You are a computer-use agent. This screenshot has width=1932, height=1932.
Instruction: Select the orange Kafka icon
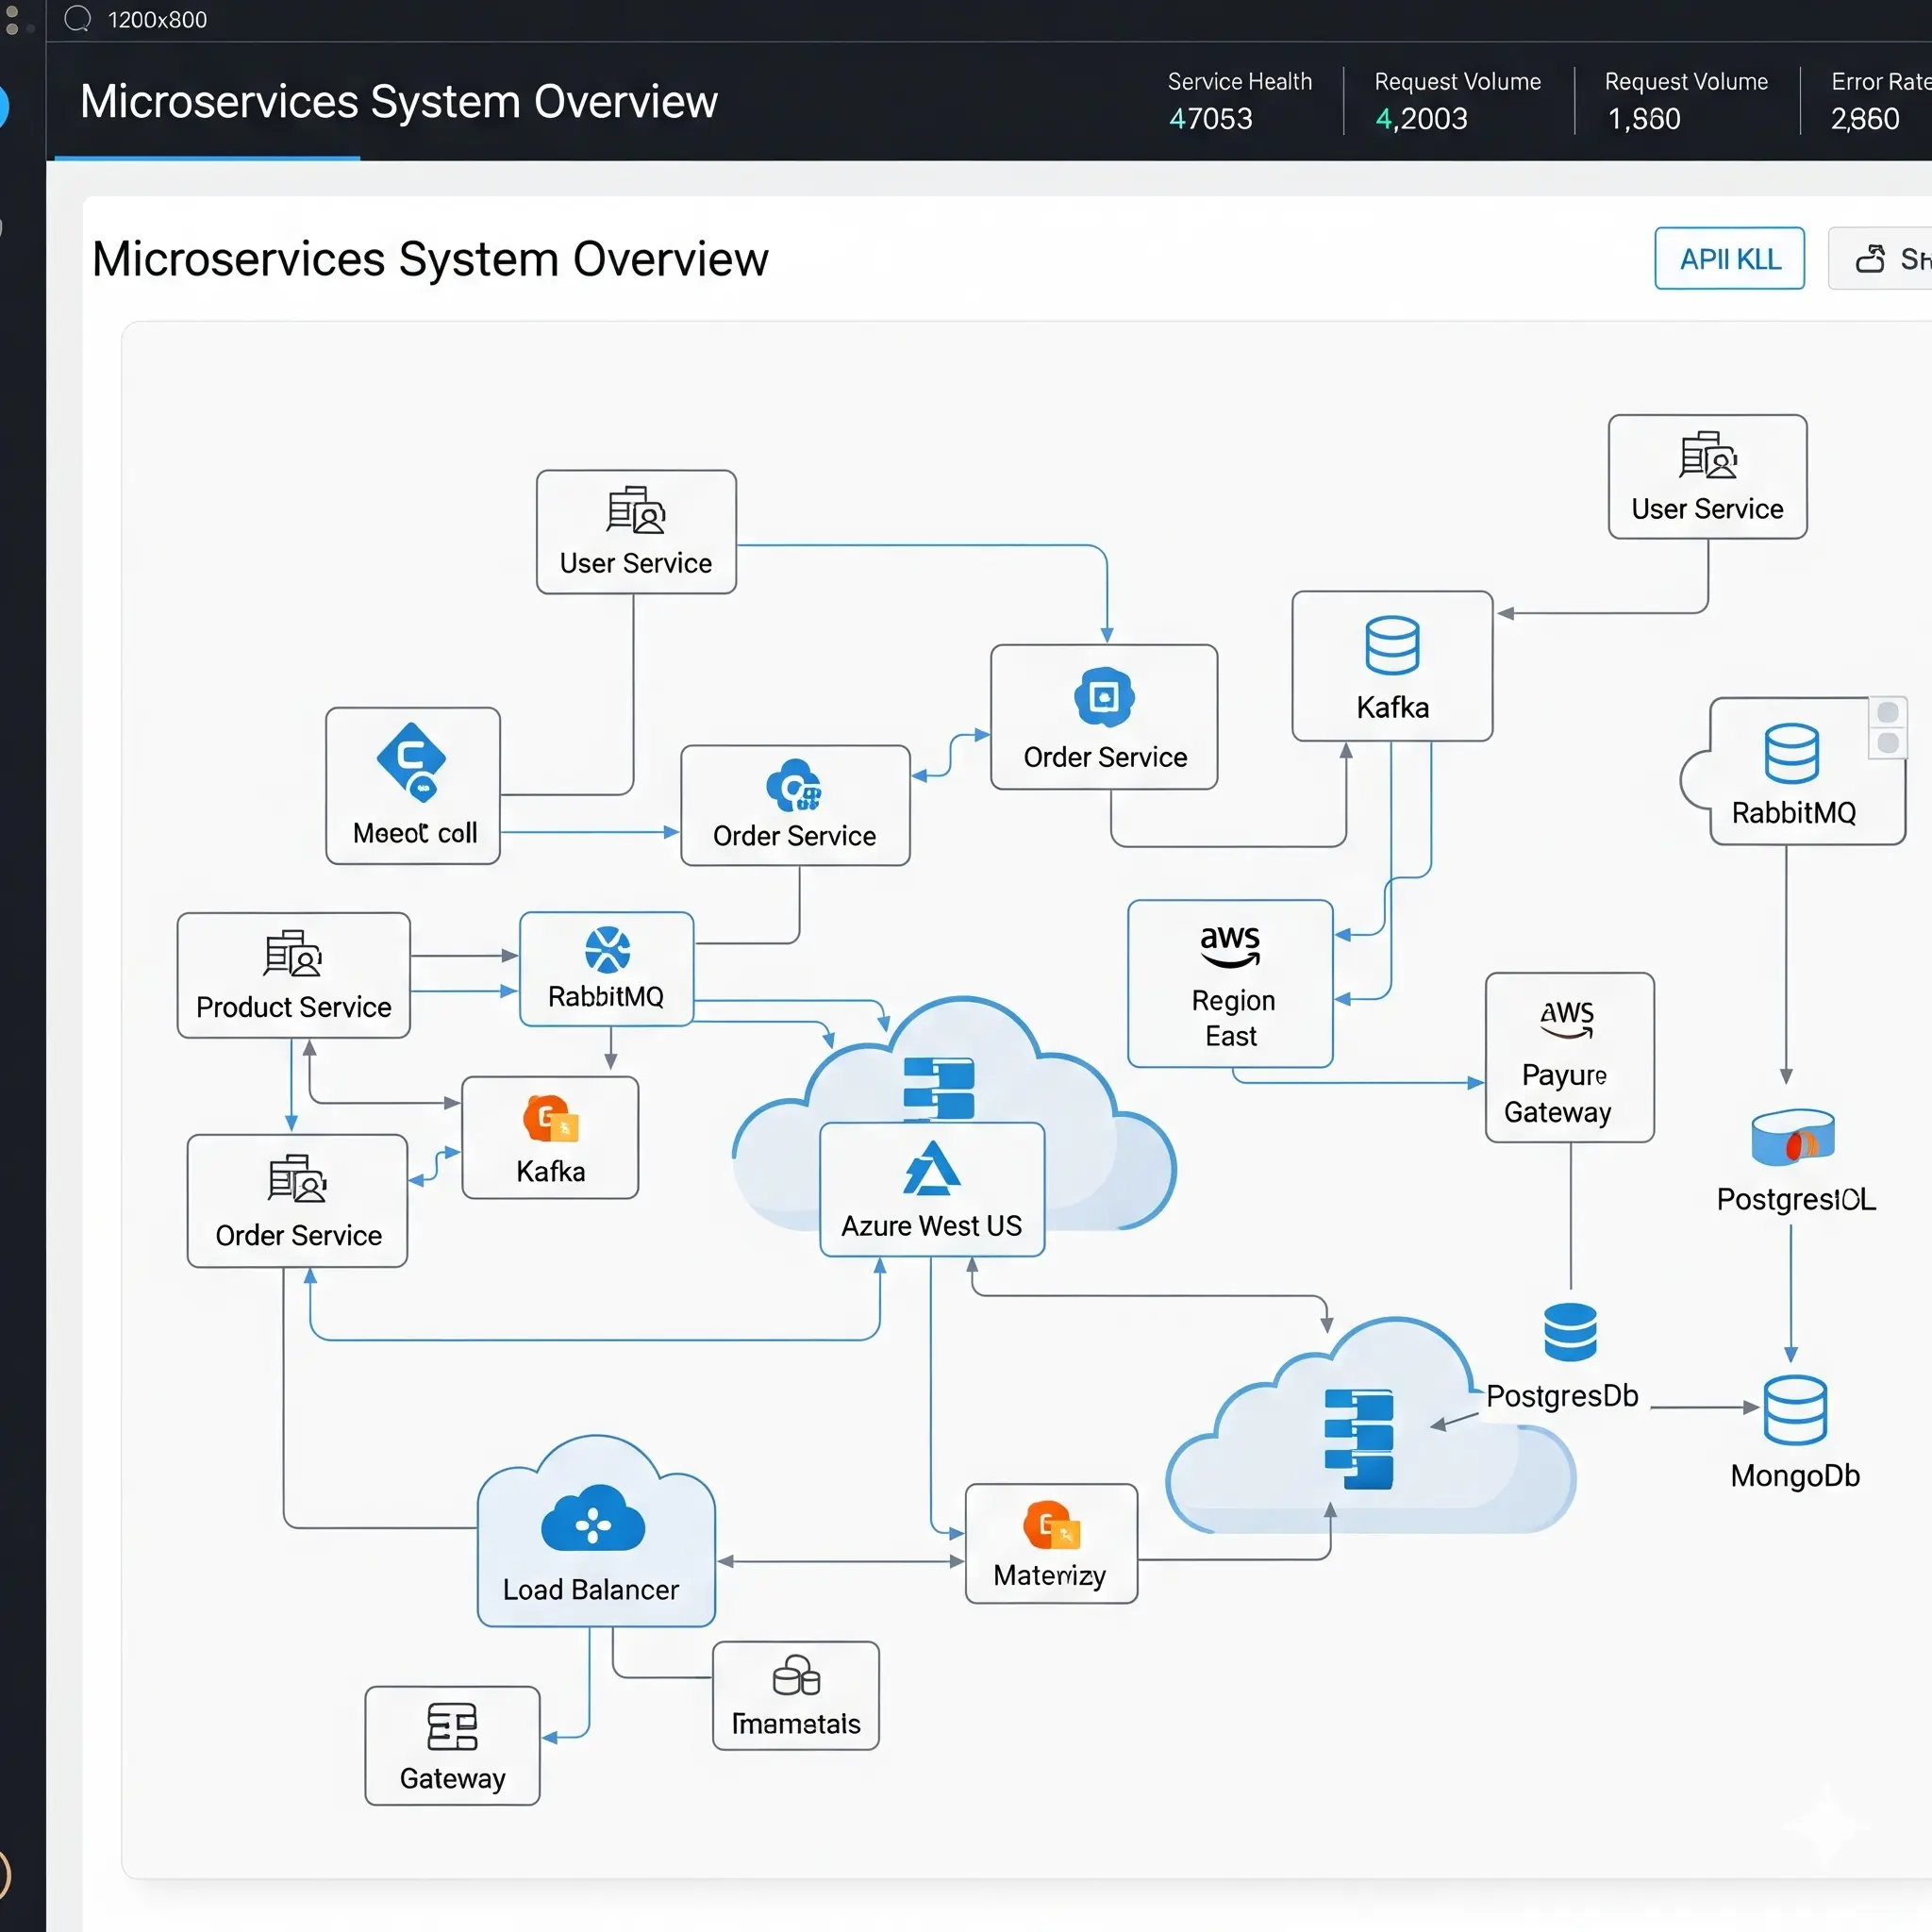(x=551, y=1119)
